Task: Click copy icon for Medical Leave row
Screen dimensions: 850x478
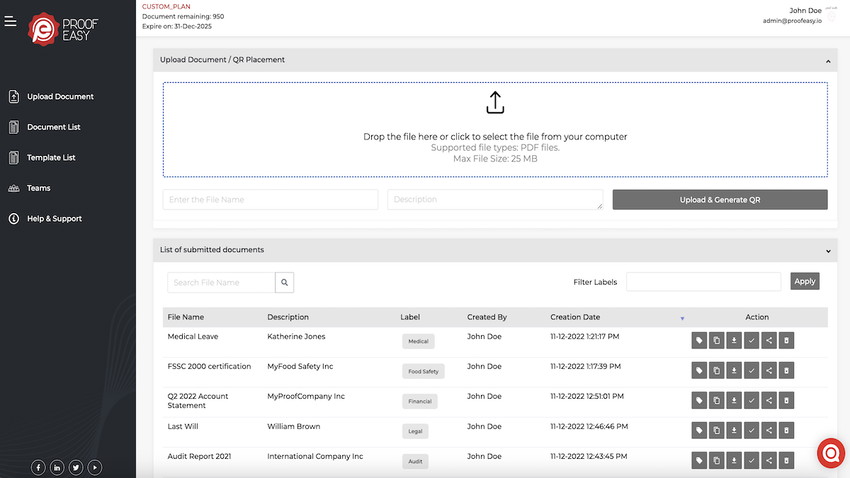Action: 717,340
